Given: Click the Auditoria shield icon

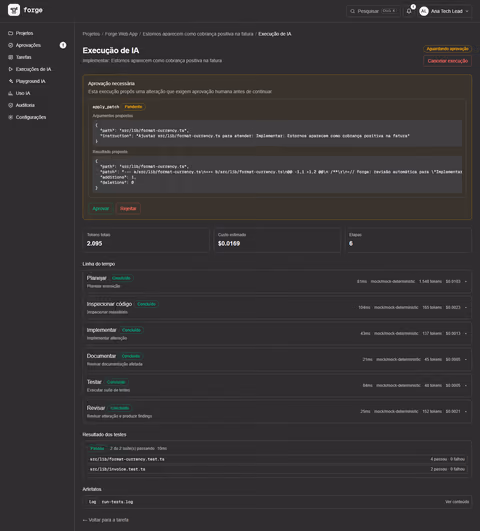Looking at the screenshot, I should point(11,105).
